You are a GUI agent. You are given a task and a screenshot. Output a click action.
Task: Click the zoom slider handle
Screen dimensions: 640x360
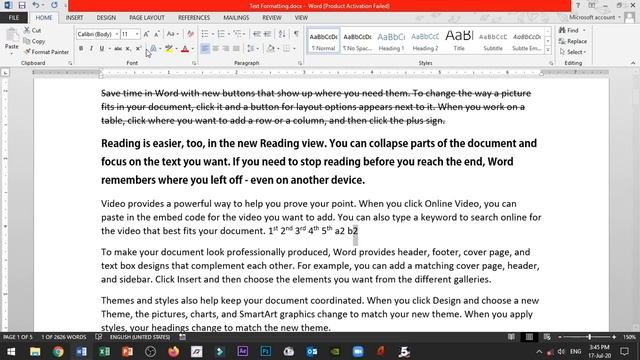(x=589, y=337)
